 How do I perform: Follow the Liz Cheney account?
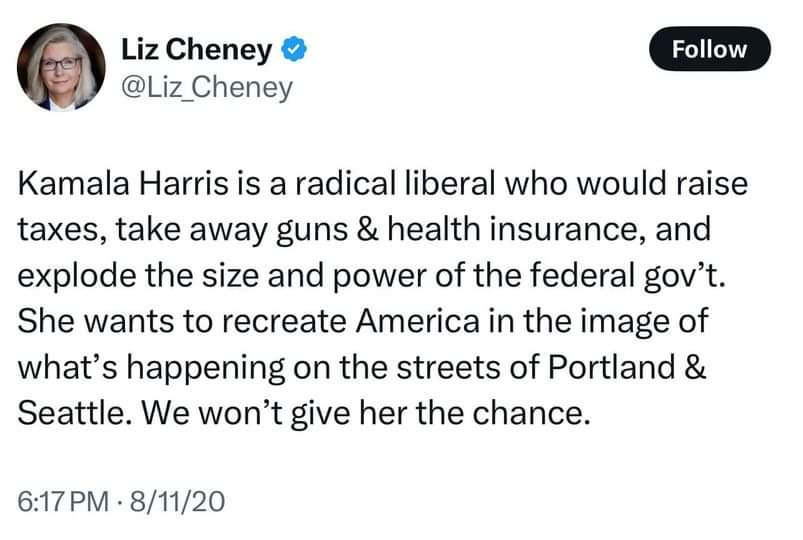pos(709,49)
